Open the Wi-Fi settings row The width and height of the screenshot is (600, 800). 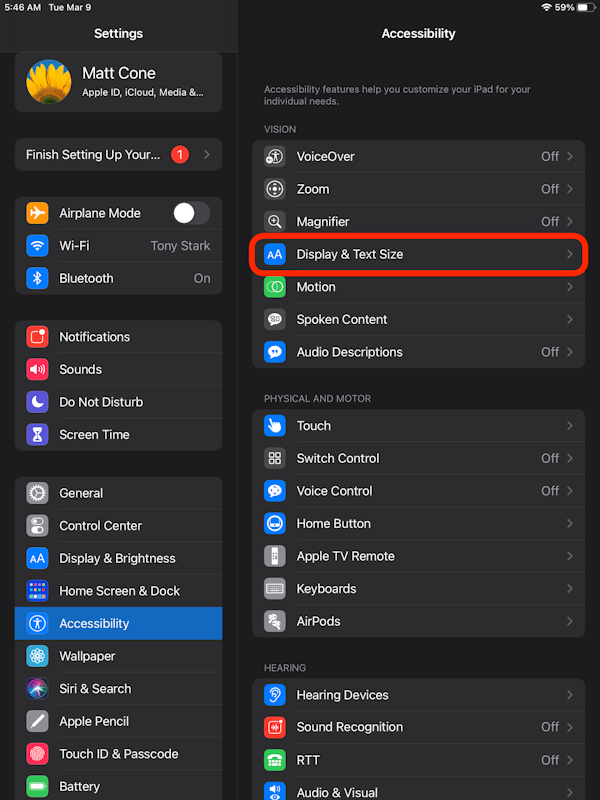click(x=118, y=245)
